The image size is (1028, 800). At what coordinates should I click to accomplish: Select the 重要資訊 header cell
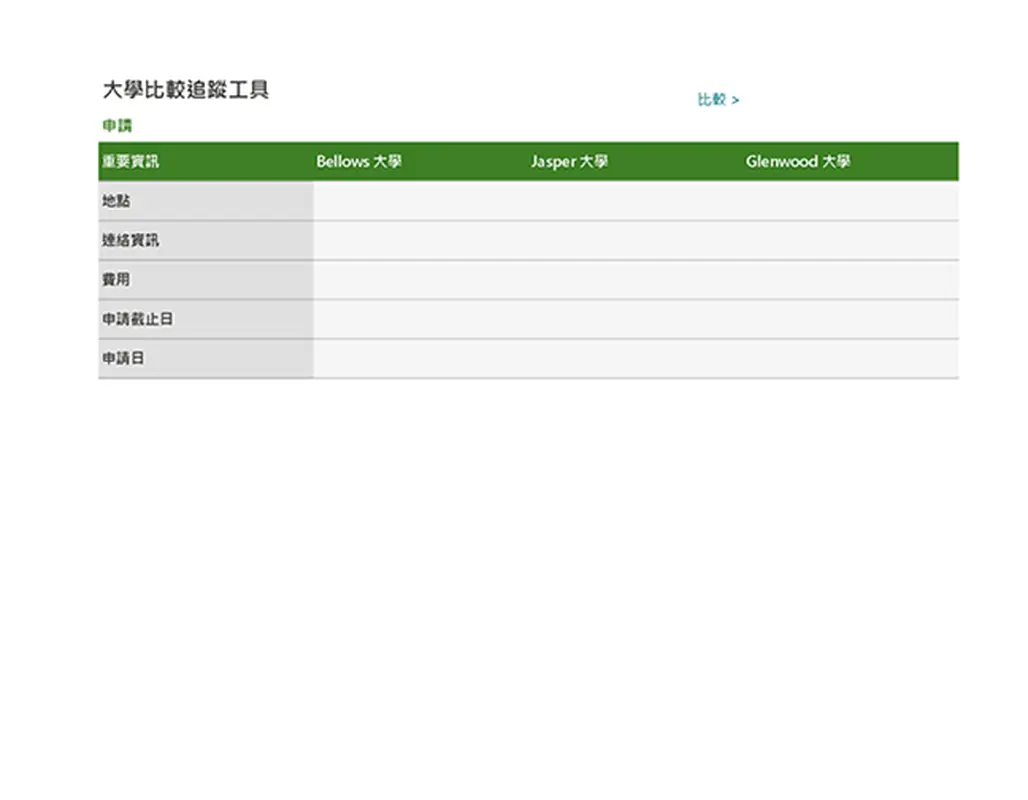click(x=130, y=162)
